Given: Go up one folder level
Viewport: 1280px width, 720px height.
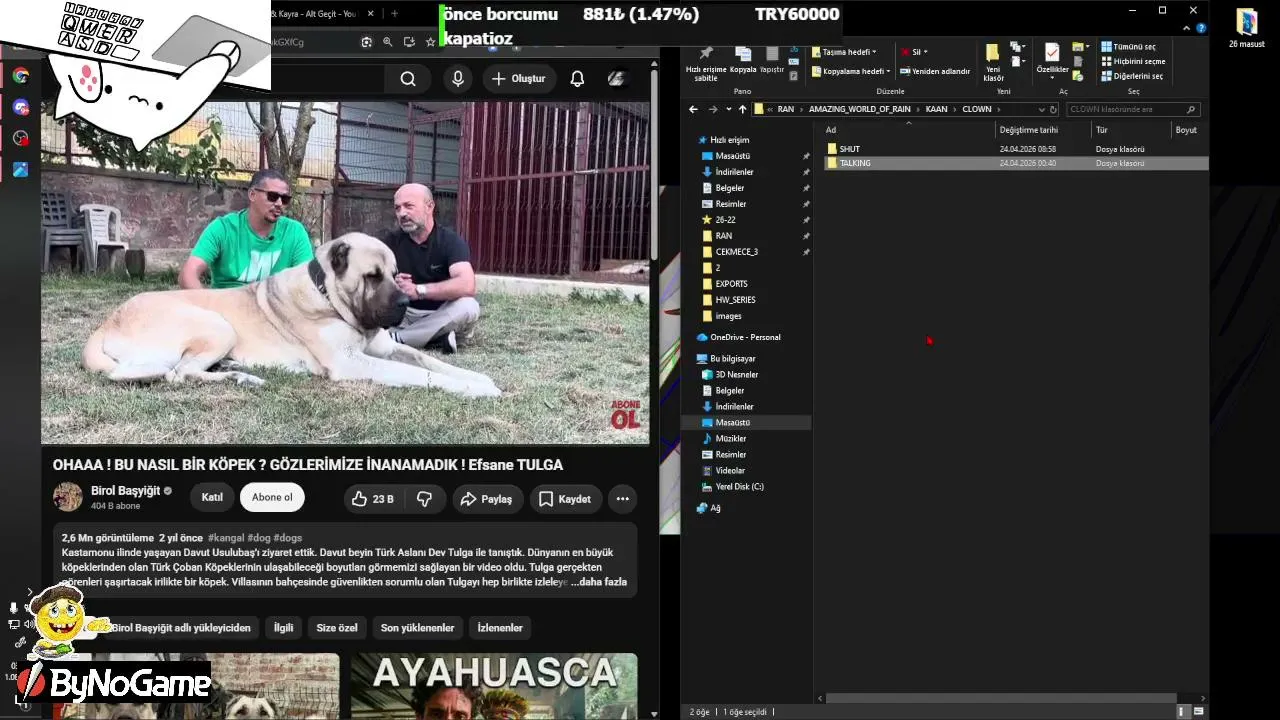Looking at the screenshot, I should coord(742,109).
